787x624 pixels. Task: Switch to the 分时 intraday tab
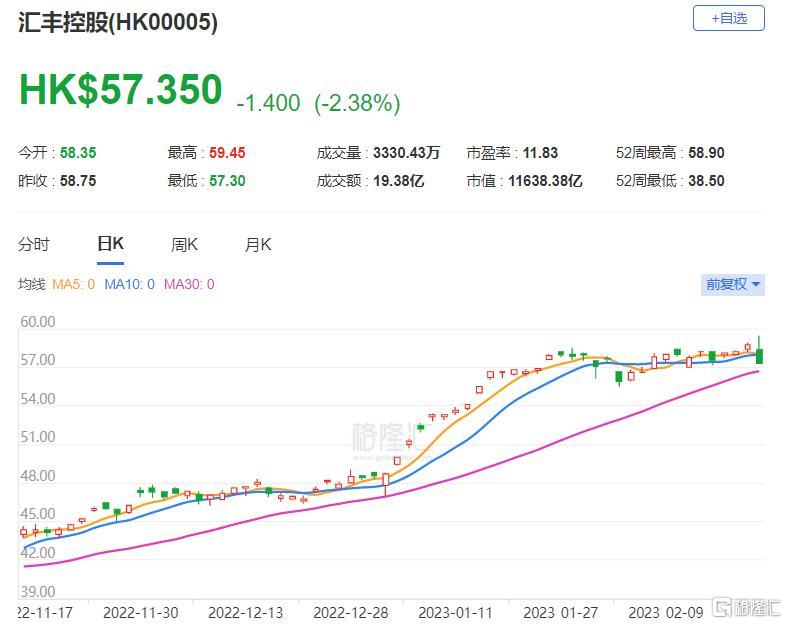pyautogui.click(x=34, y=245)
